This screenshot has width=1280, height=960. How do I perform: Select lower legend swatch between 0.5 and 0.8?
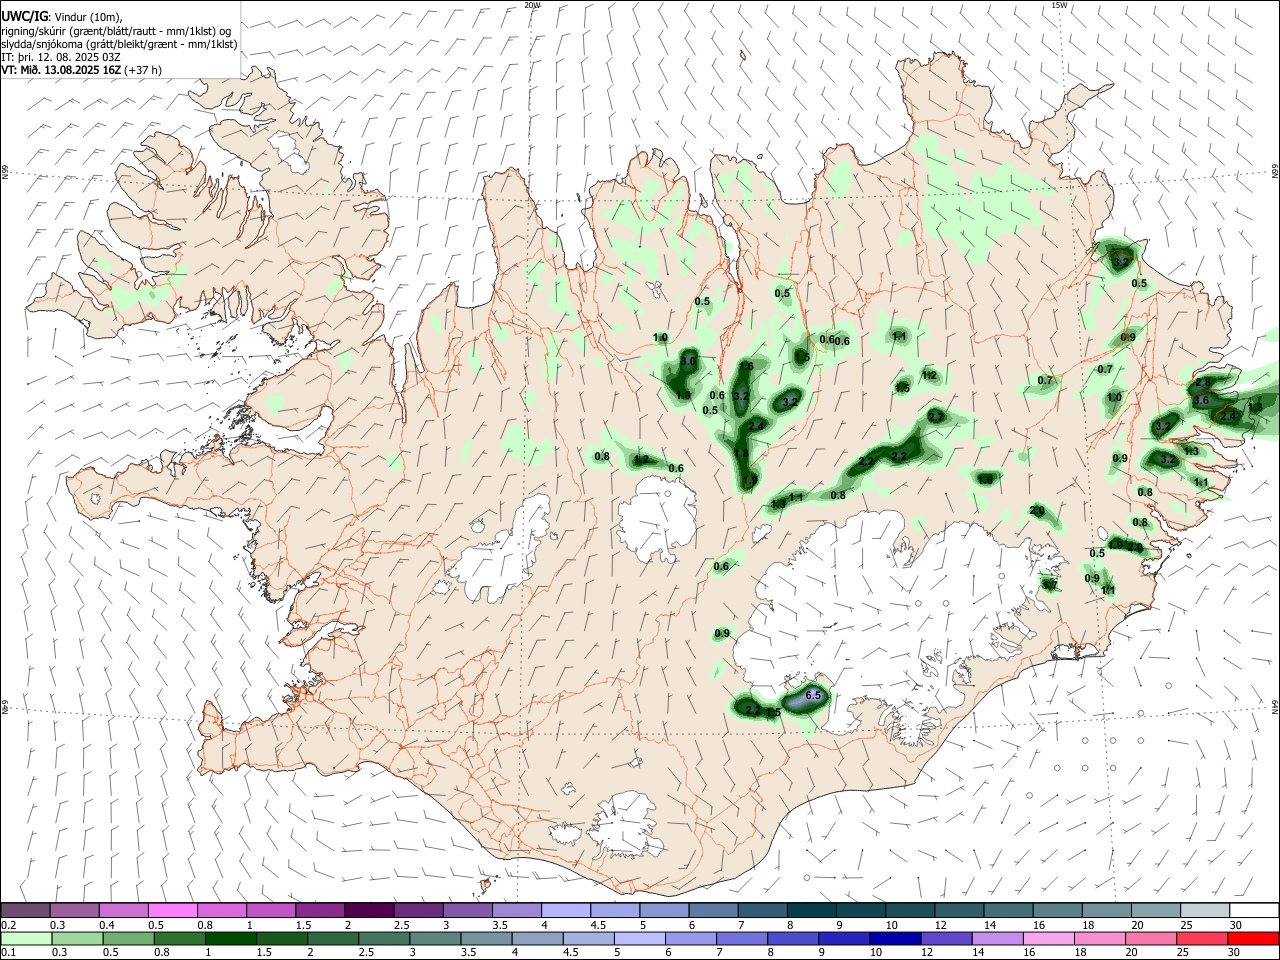coord(128,939)
